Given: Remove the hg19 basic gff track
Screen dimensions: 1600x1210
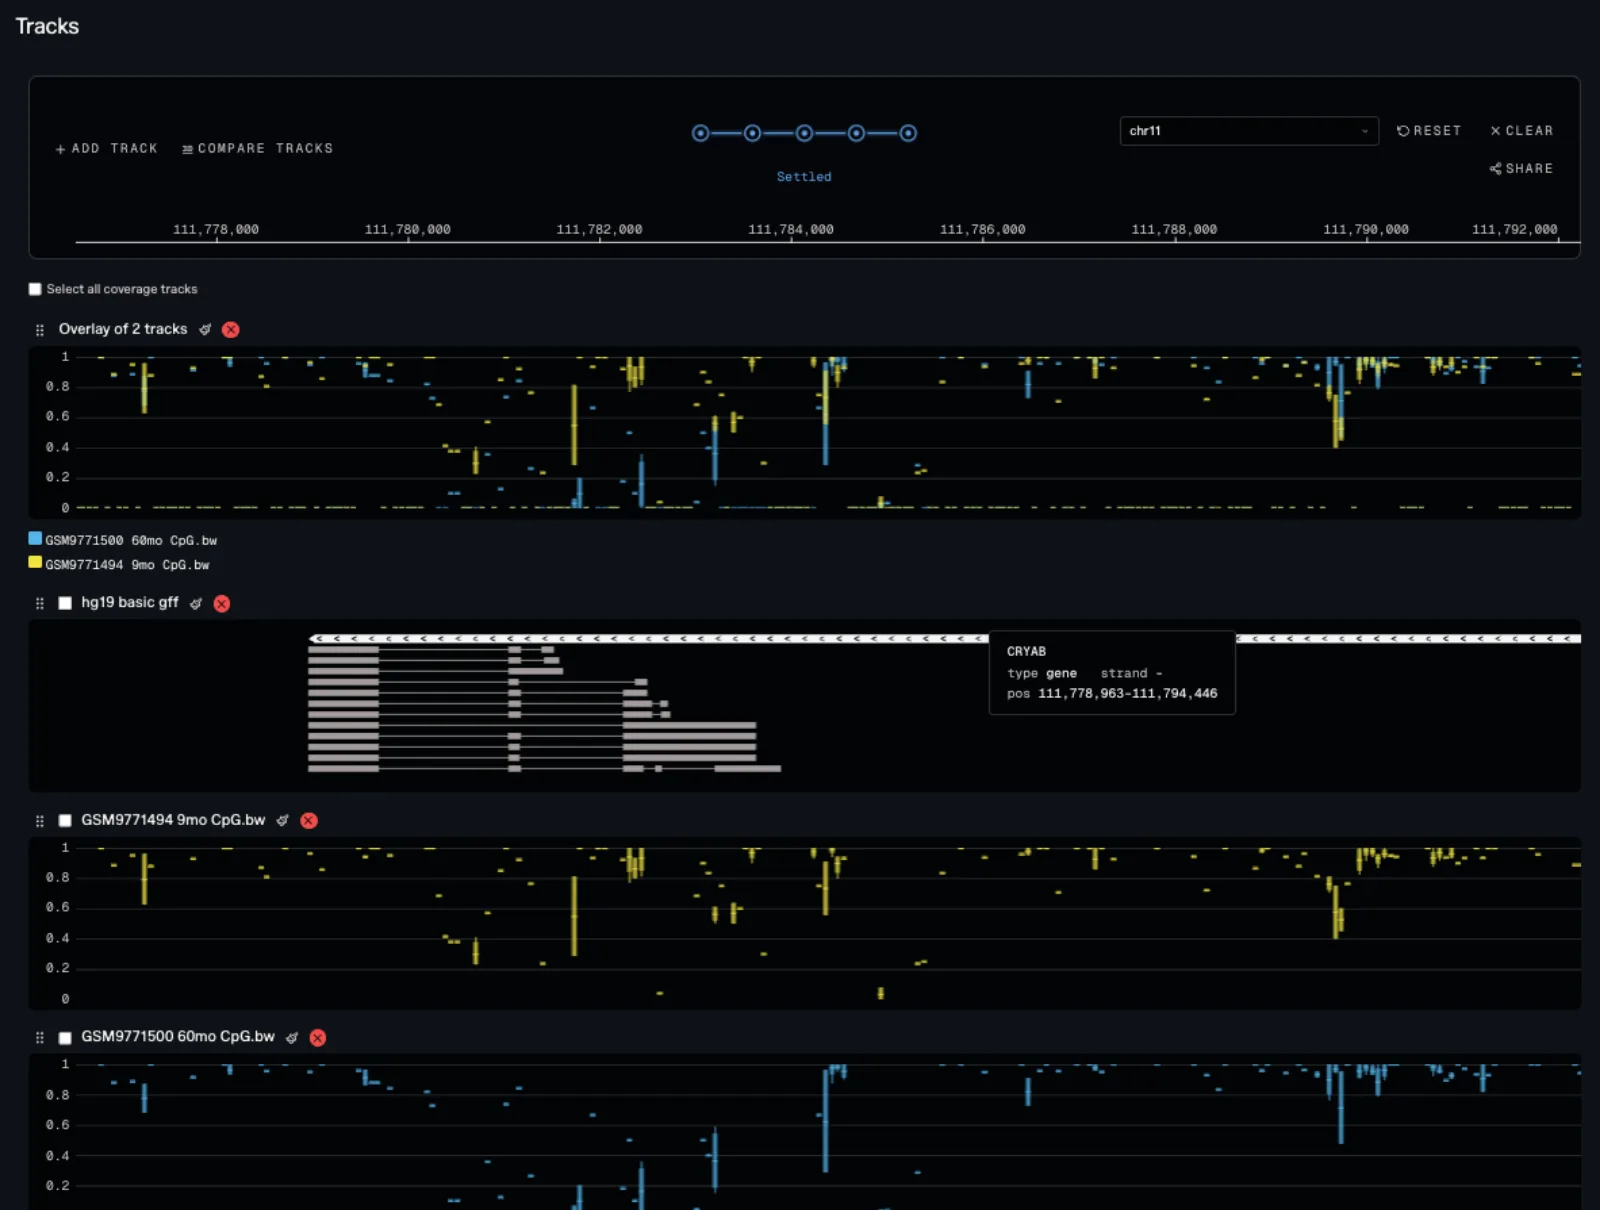Looking at the screenshot, I should coord(222,604).
